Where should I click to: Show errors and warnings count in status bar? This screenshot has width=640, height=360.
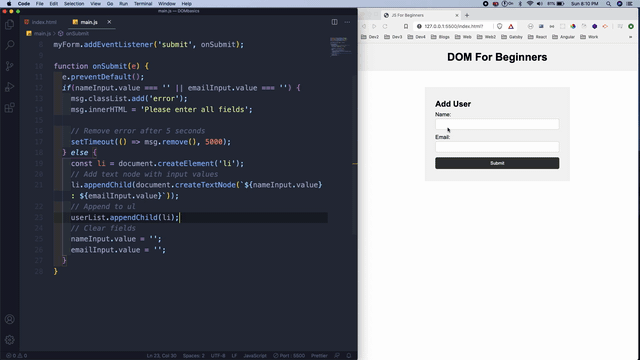pos(17,356)
